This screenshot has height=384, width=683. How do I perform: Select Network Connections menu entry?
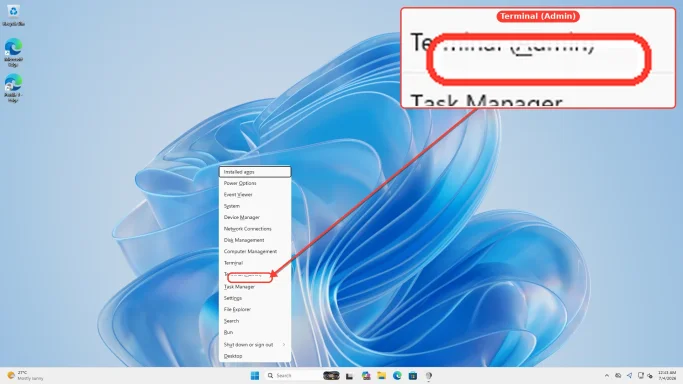point(255,229)
